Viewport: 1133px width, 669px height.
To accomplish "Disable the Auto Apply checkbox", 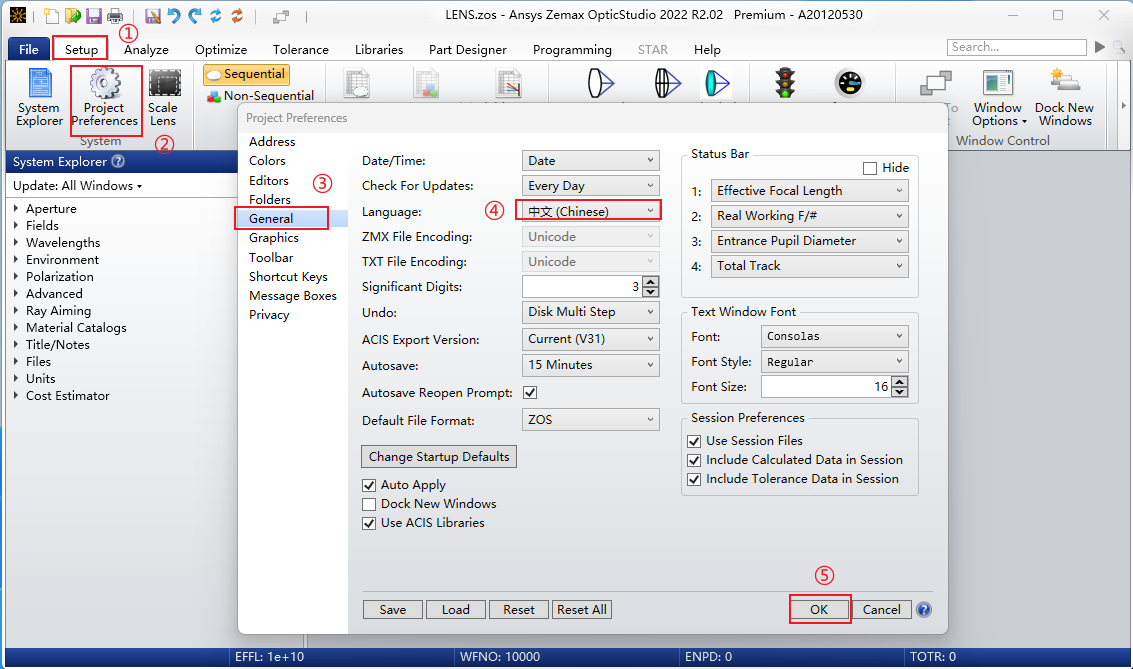I will click(x=369, y=485).
